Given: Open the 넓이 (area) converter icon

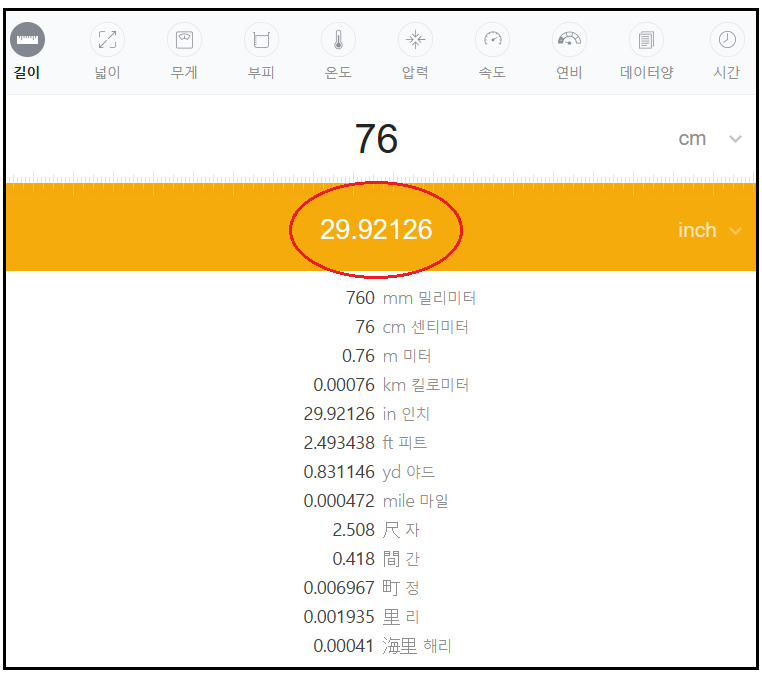Looking at the screenshot, I should pos(107,39).
